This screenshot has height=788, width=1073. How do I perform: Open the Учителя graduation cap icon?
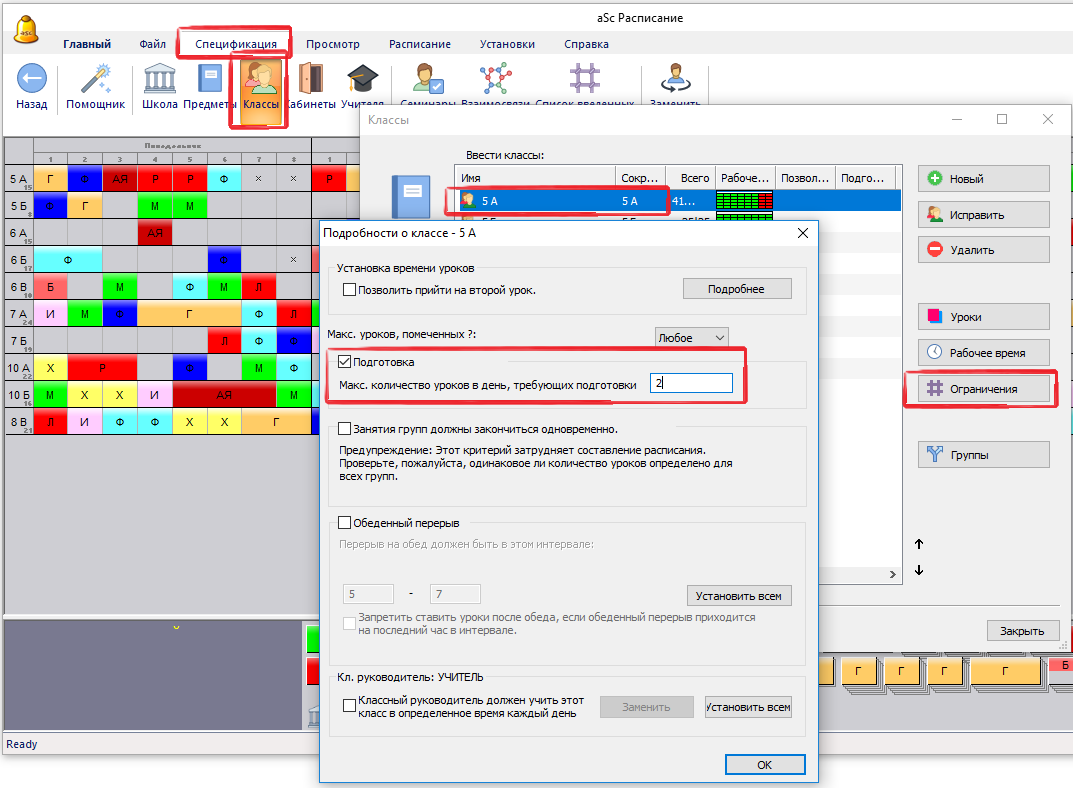click(362, 80)
